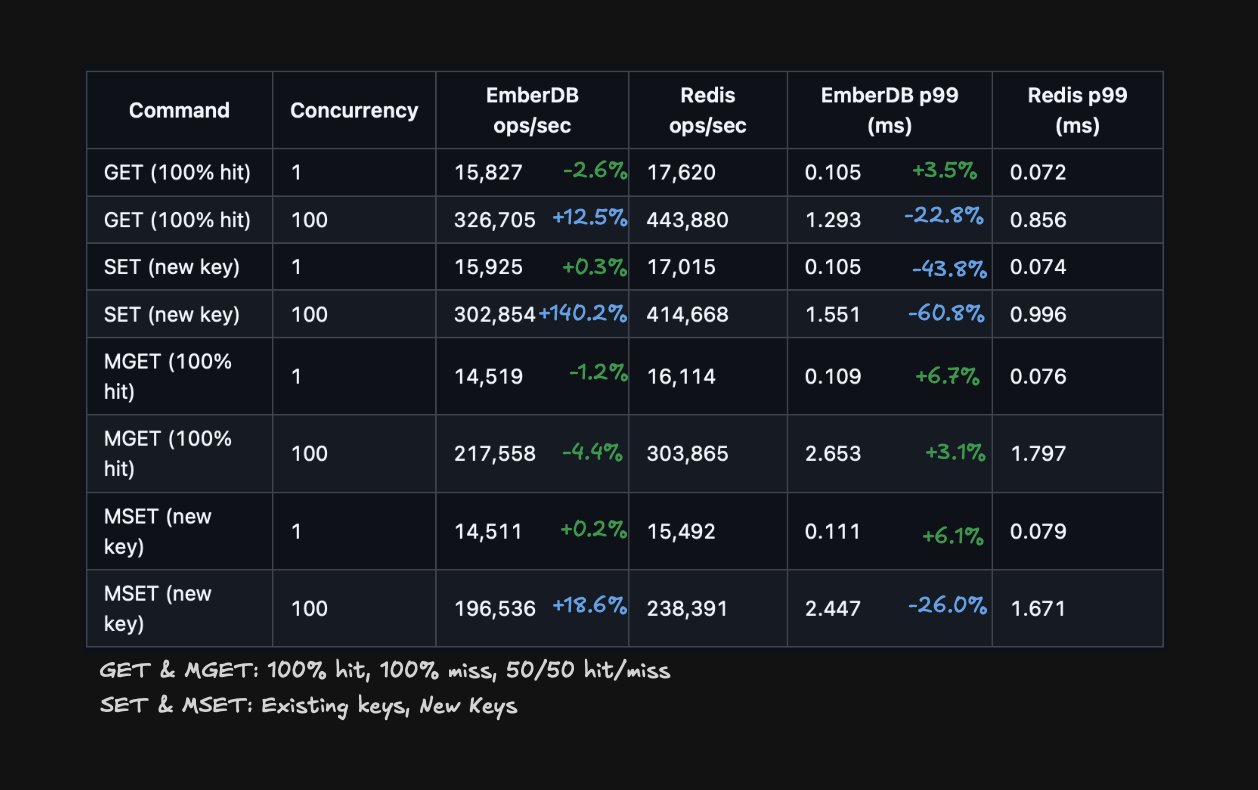Click the EmberDB p99 (ms) column header
The width and height of the screenshot is (1258, 790).
(x=889, y=110)
